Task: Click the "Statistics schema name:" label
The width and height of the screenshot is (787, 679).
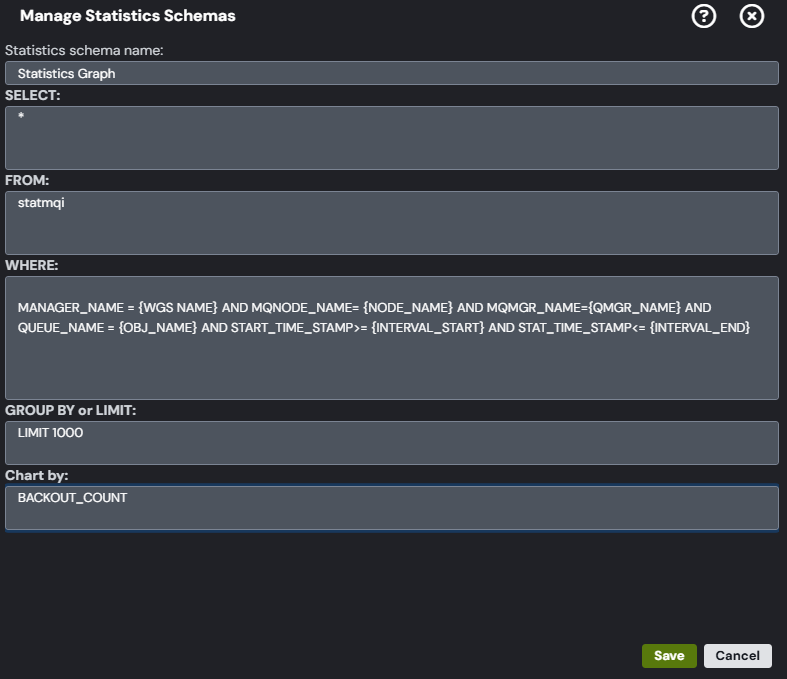Action: point(84,50)
